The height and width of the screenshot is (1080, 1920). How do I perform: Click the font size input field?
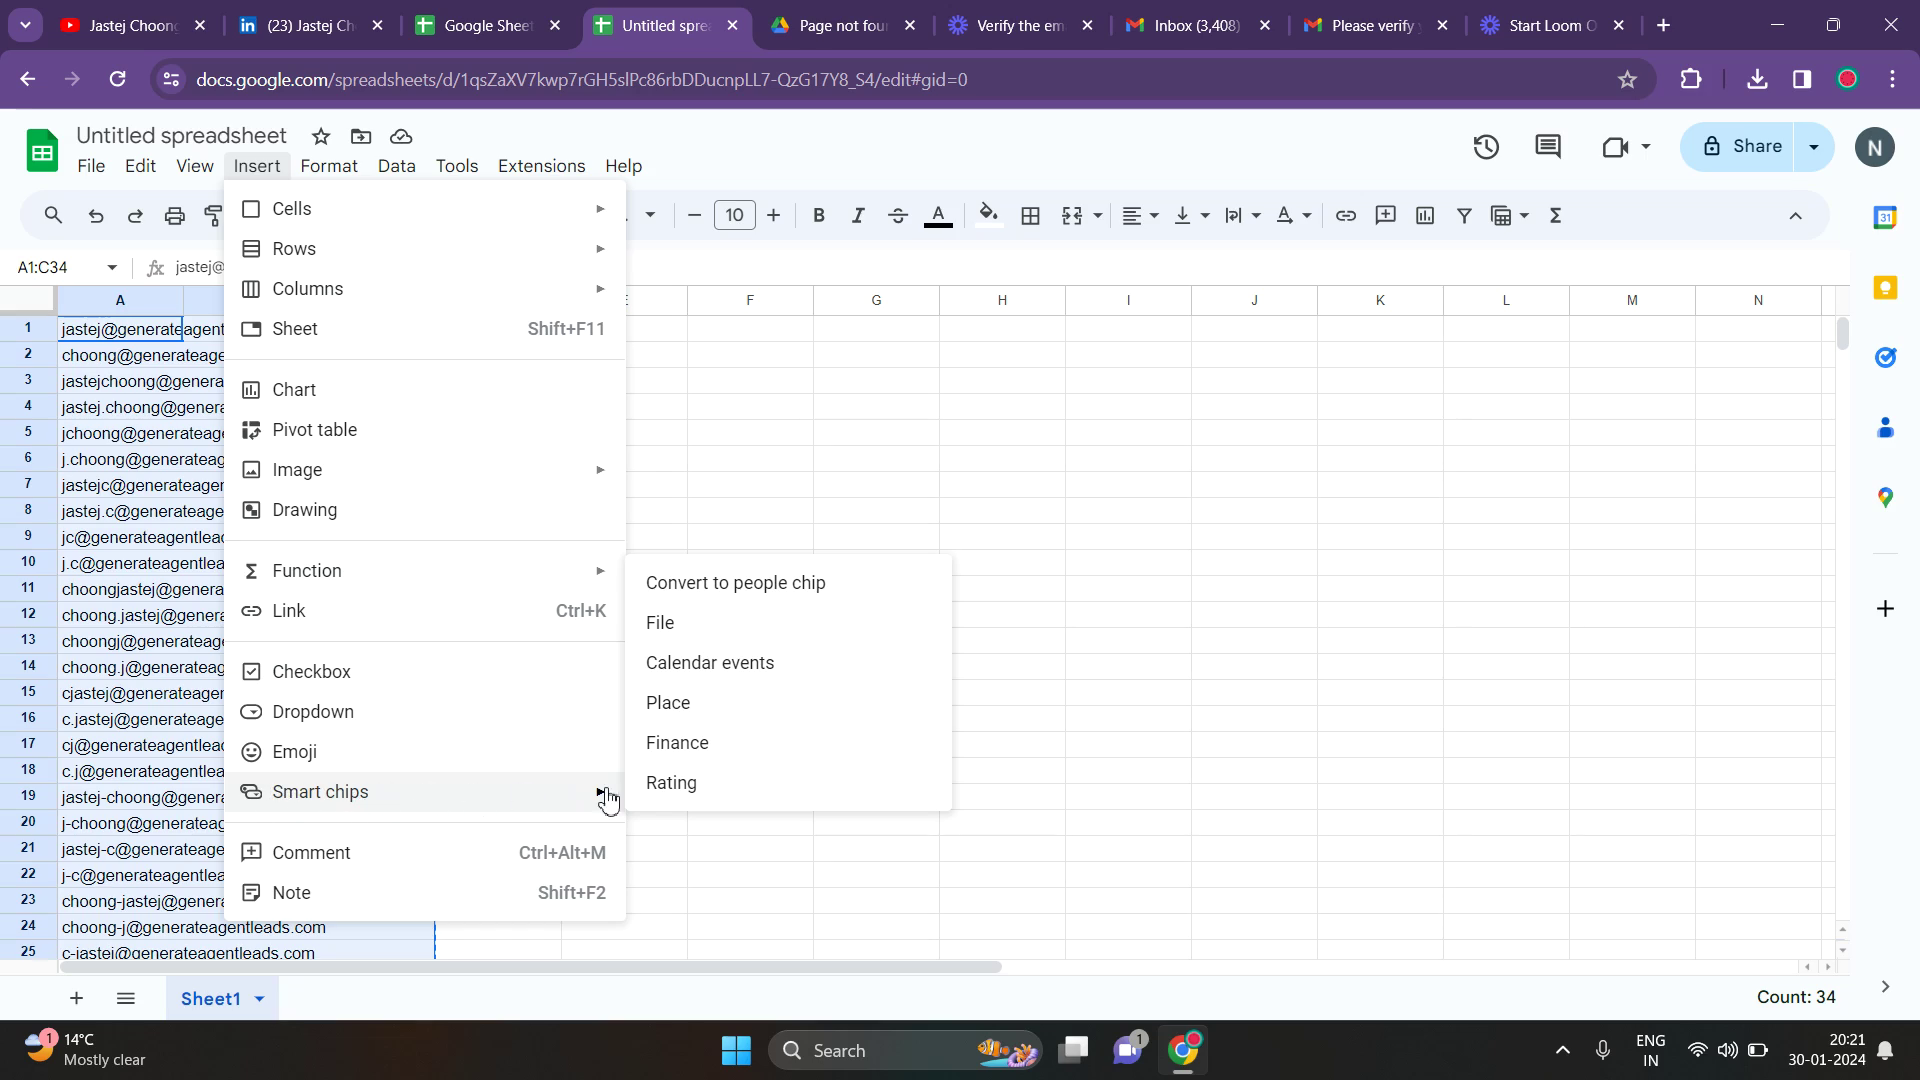point(734,216)
